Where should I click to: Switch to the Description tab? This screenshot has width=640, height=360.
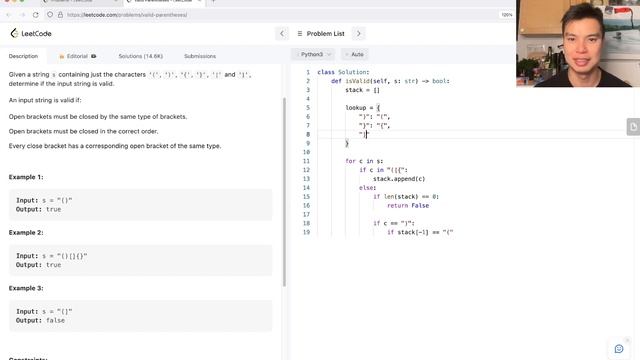[23, 56]
